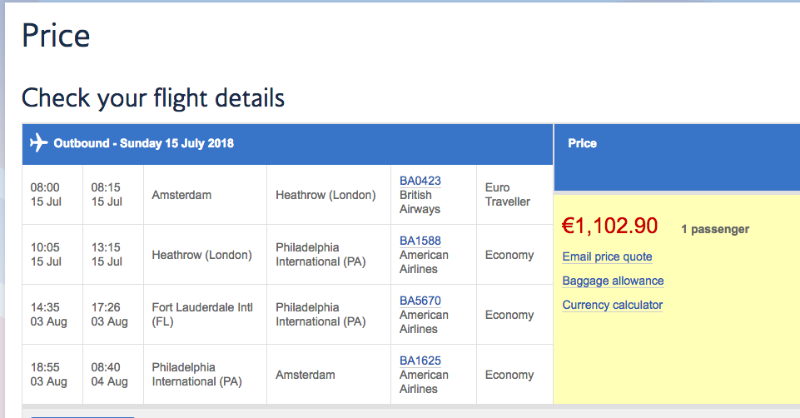Image resolution: width=800 pixels, height=418 pixels.
Task: Click the Email price quote link
Action: point(607,257)
